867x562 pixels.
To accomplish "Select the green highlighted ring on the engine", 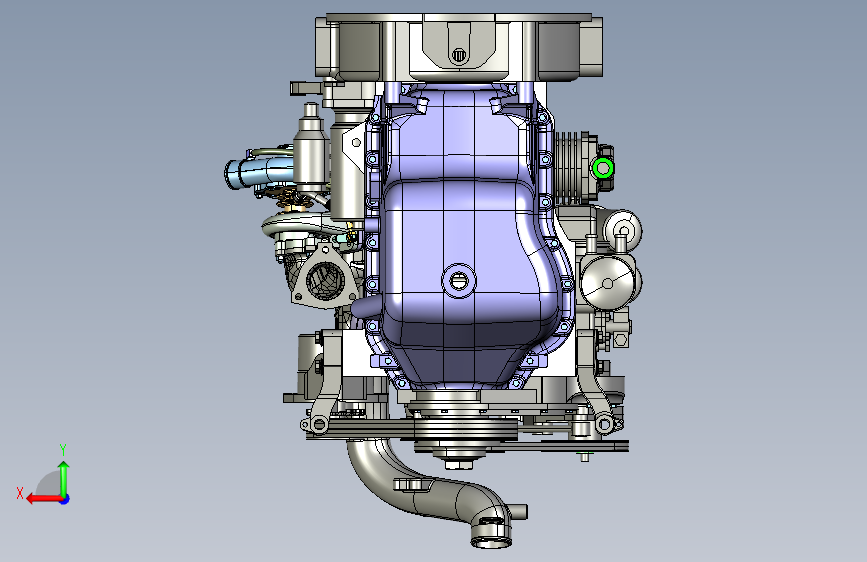I will click(602, 169).
